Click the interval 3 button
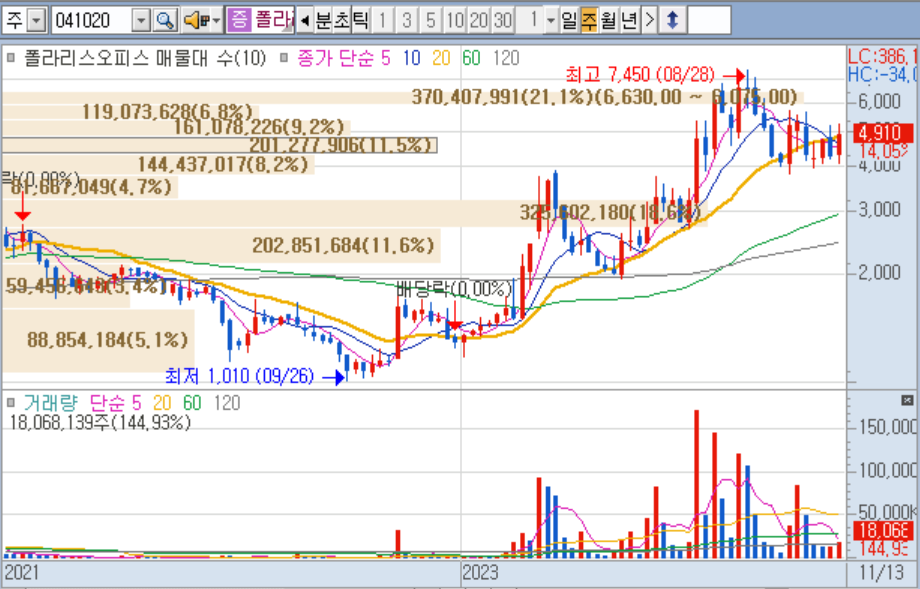 [x=407, y=21]
